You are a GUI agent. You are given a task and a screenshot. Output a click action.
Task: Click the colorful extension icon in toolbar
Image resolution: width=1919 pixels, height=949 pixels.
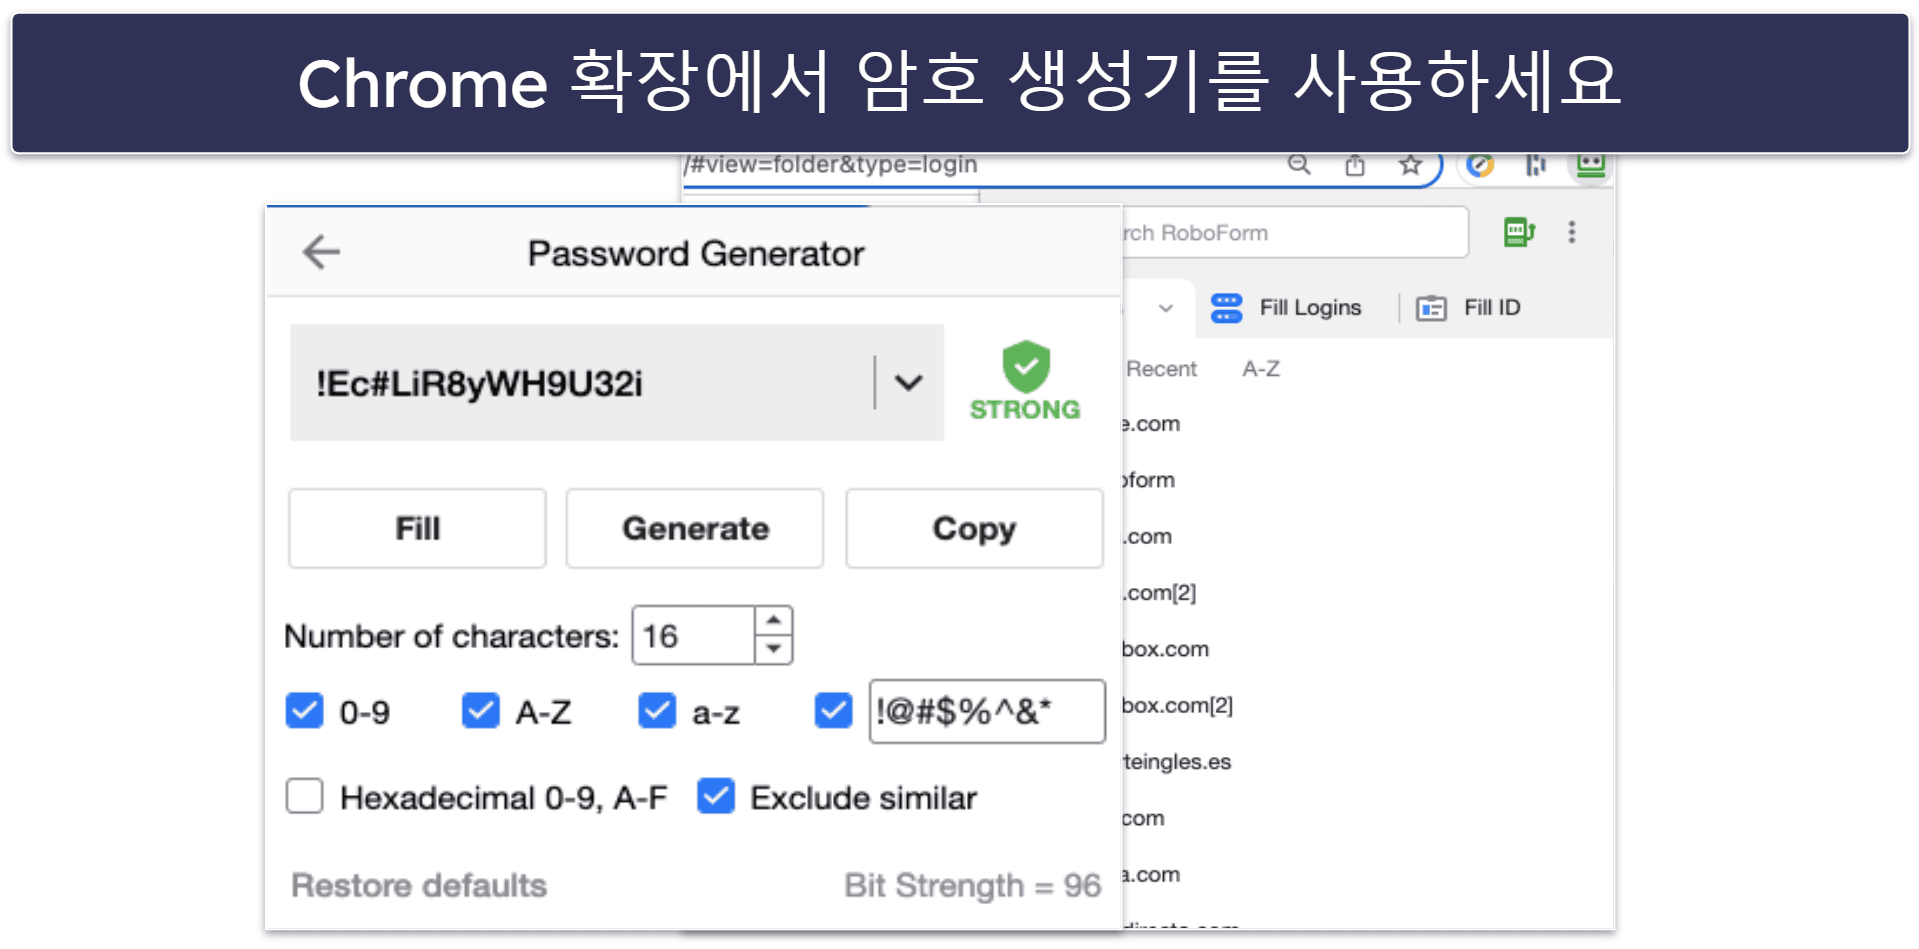[x=1481, y=165]
